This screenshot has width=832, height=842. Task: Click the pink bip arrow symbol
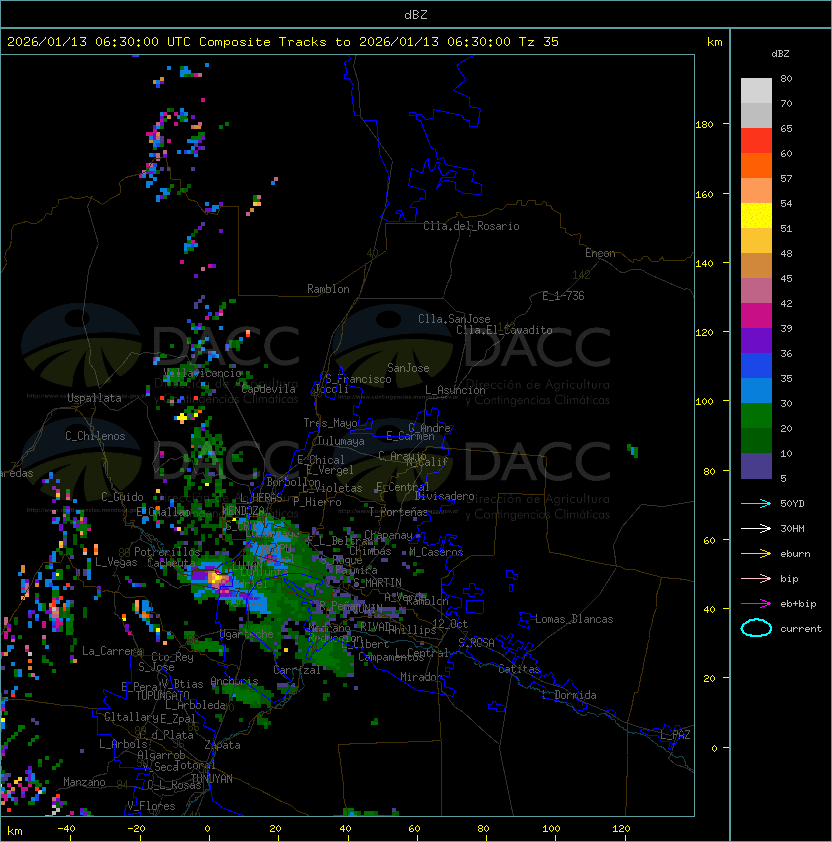click(756, 579)
